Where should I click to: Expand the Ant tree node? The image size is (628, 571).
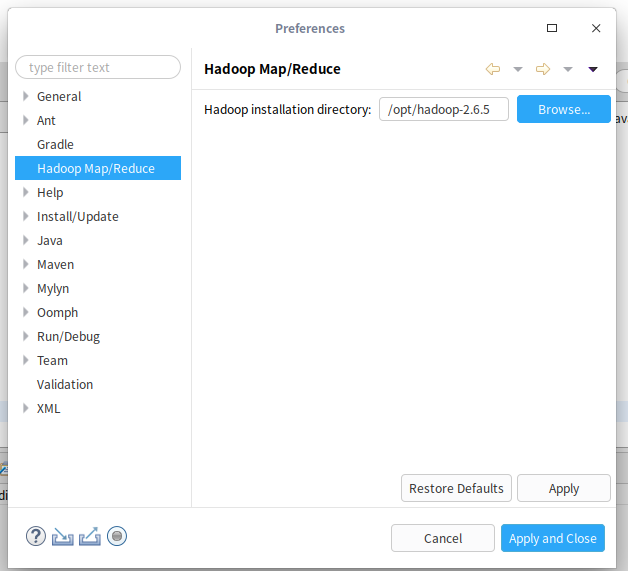pos(26,120)
